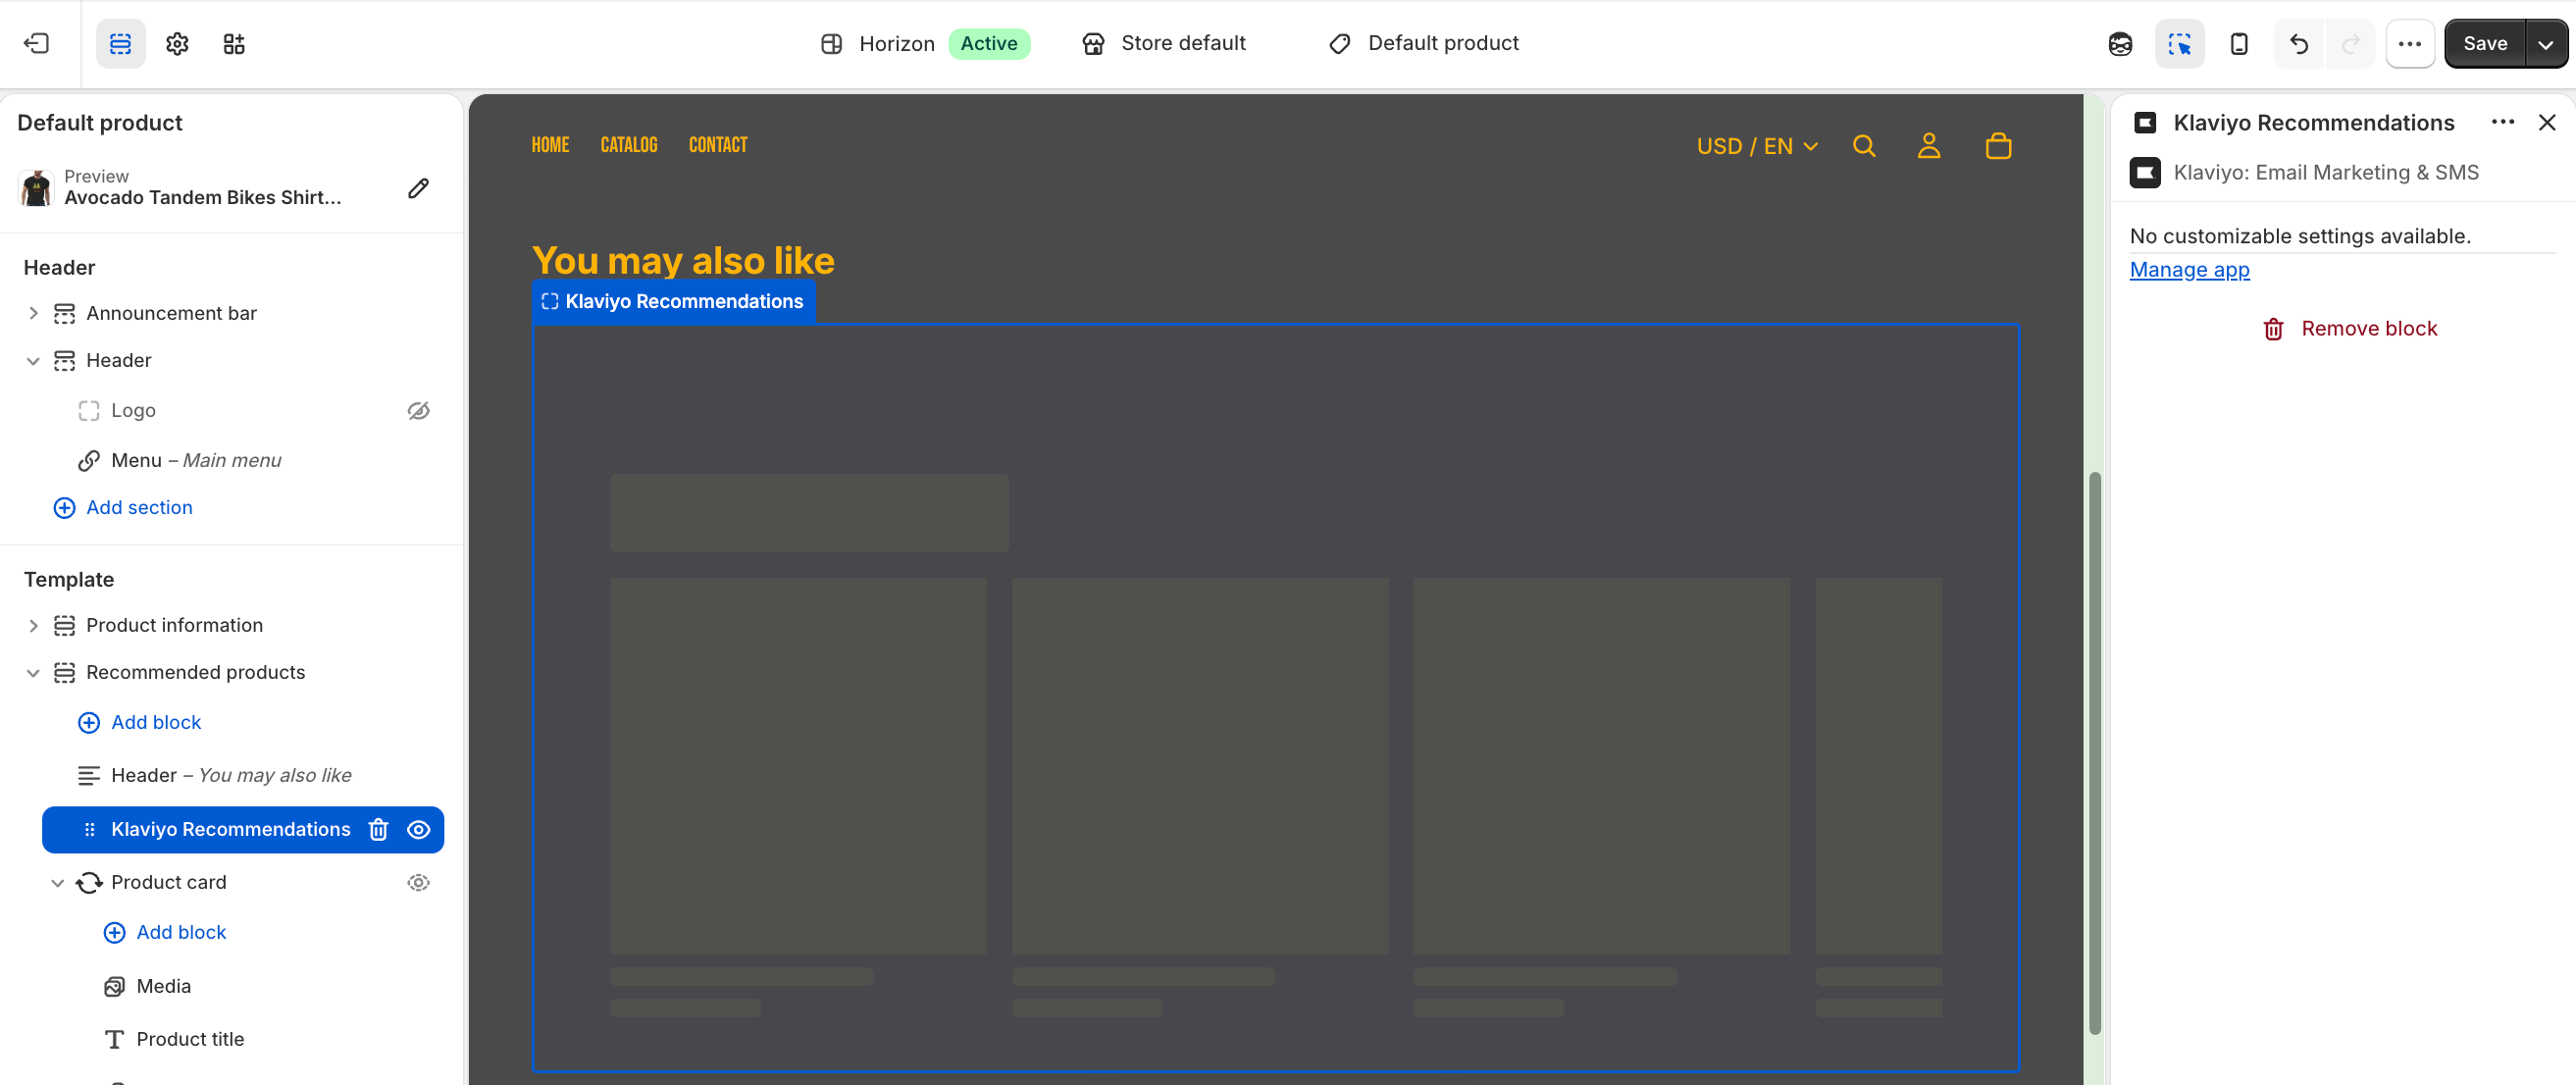This screenshot has height=1085, width=2576.
Task: Select the Logo block
Action: point(133,410)
